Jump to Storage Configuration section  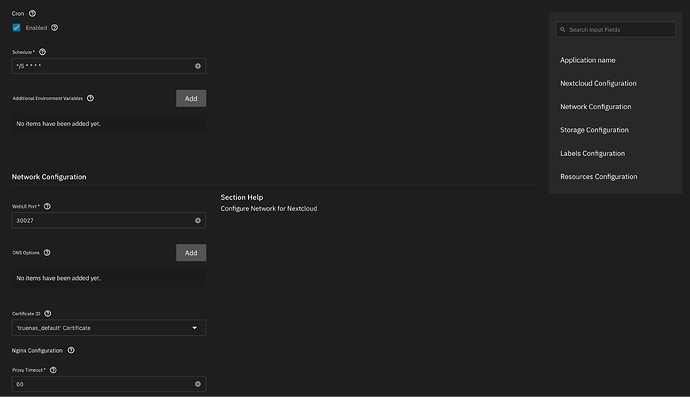(x=594, y=130)
